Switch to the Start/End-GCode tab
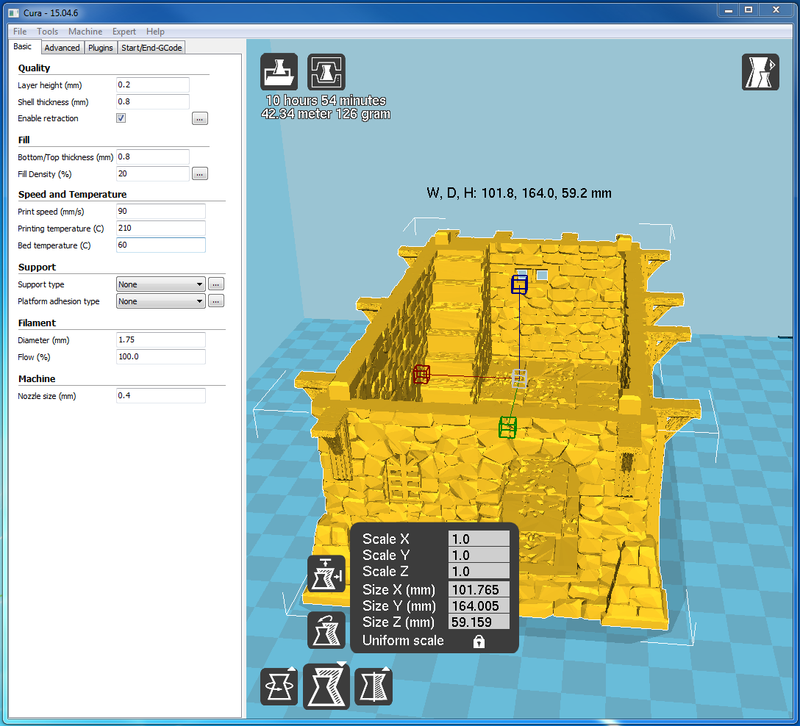This screenshot has height=726, width=800. point(152,47)
